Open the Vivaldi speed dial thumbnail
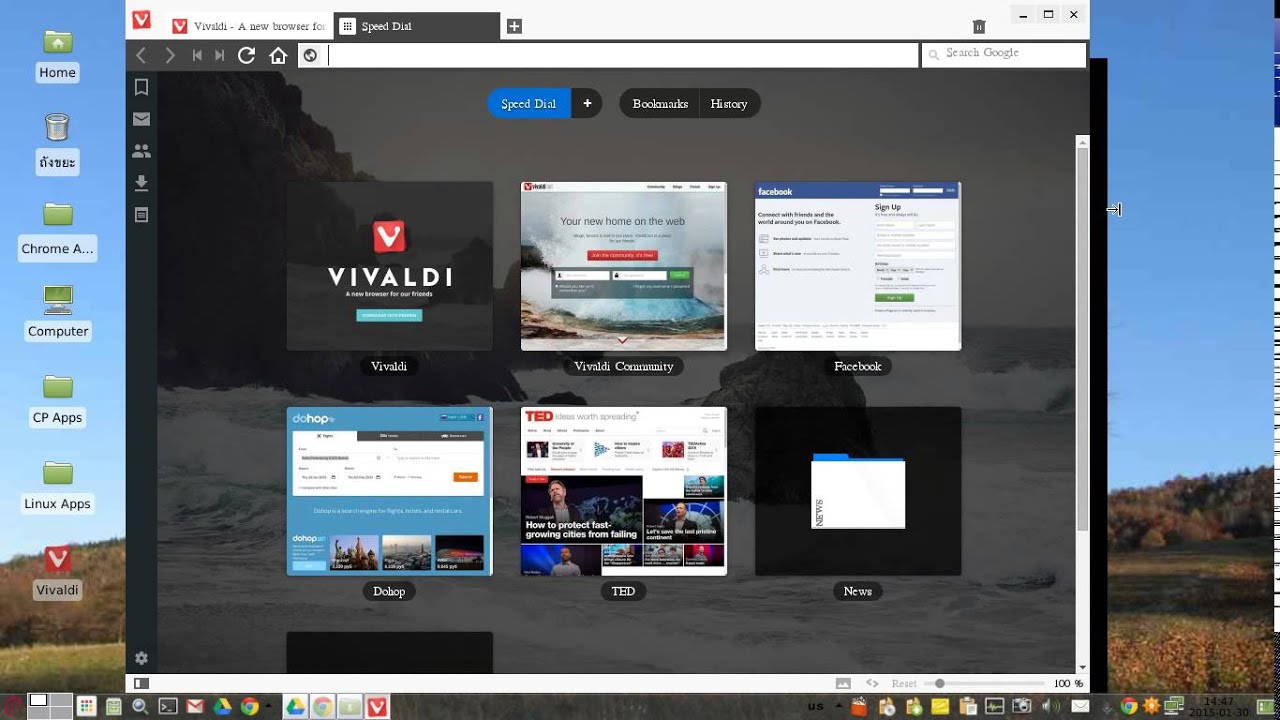Screen dimensions: 1280x720 (389, 266)
